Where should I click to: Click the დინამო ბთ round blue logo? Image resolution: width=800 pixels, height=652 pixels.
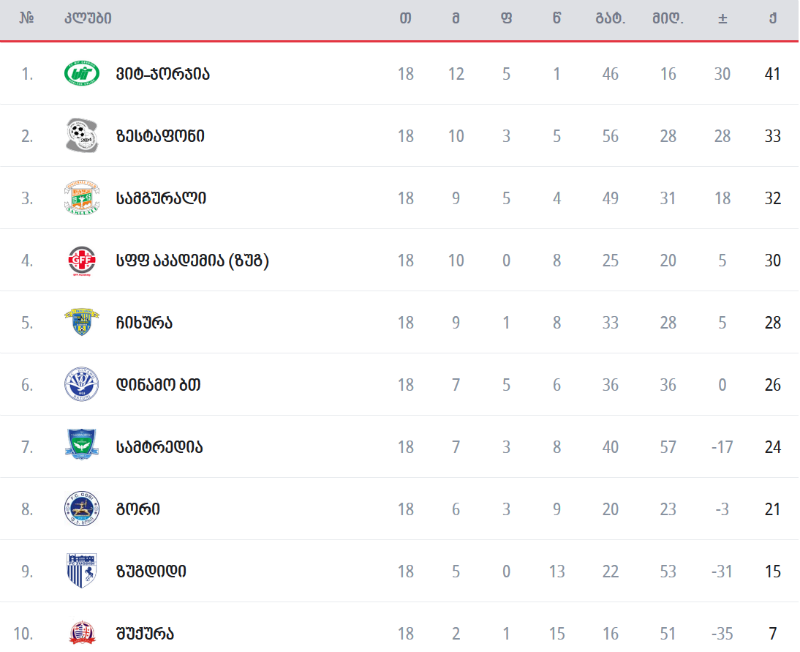coord(82,384)
